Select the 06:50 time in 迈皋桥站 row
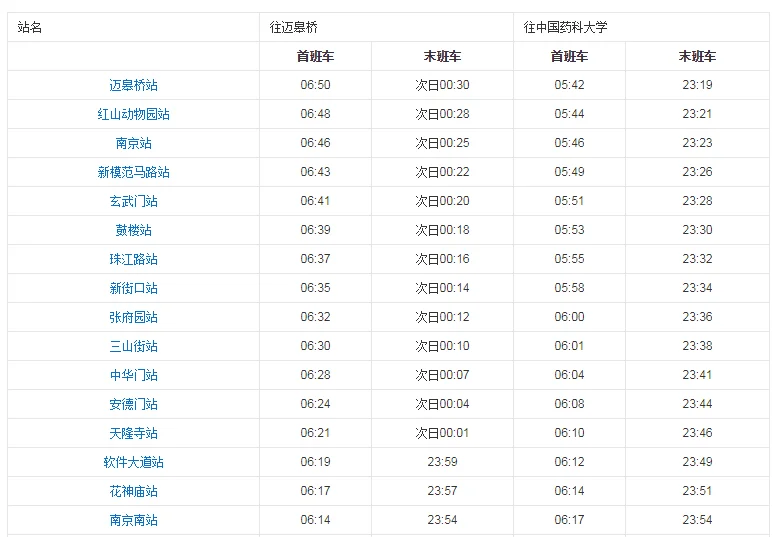 316,85
